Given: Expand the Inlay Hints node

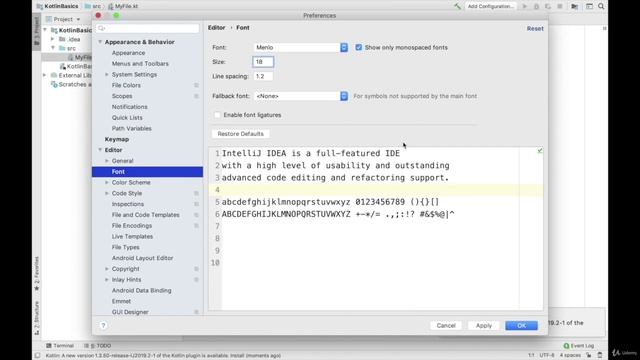Looking at the screenshot, I should click(107, 280).
